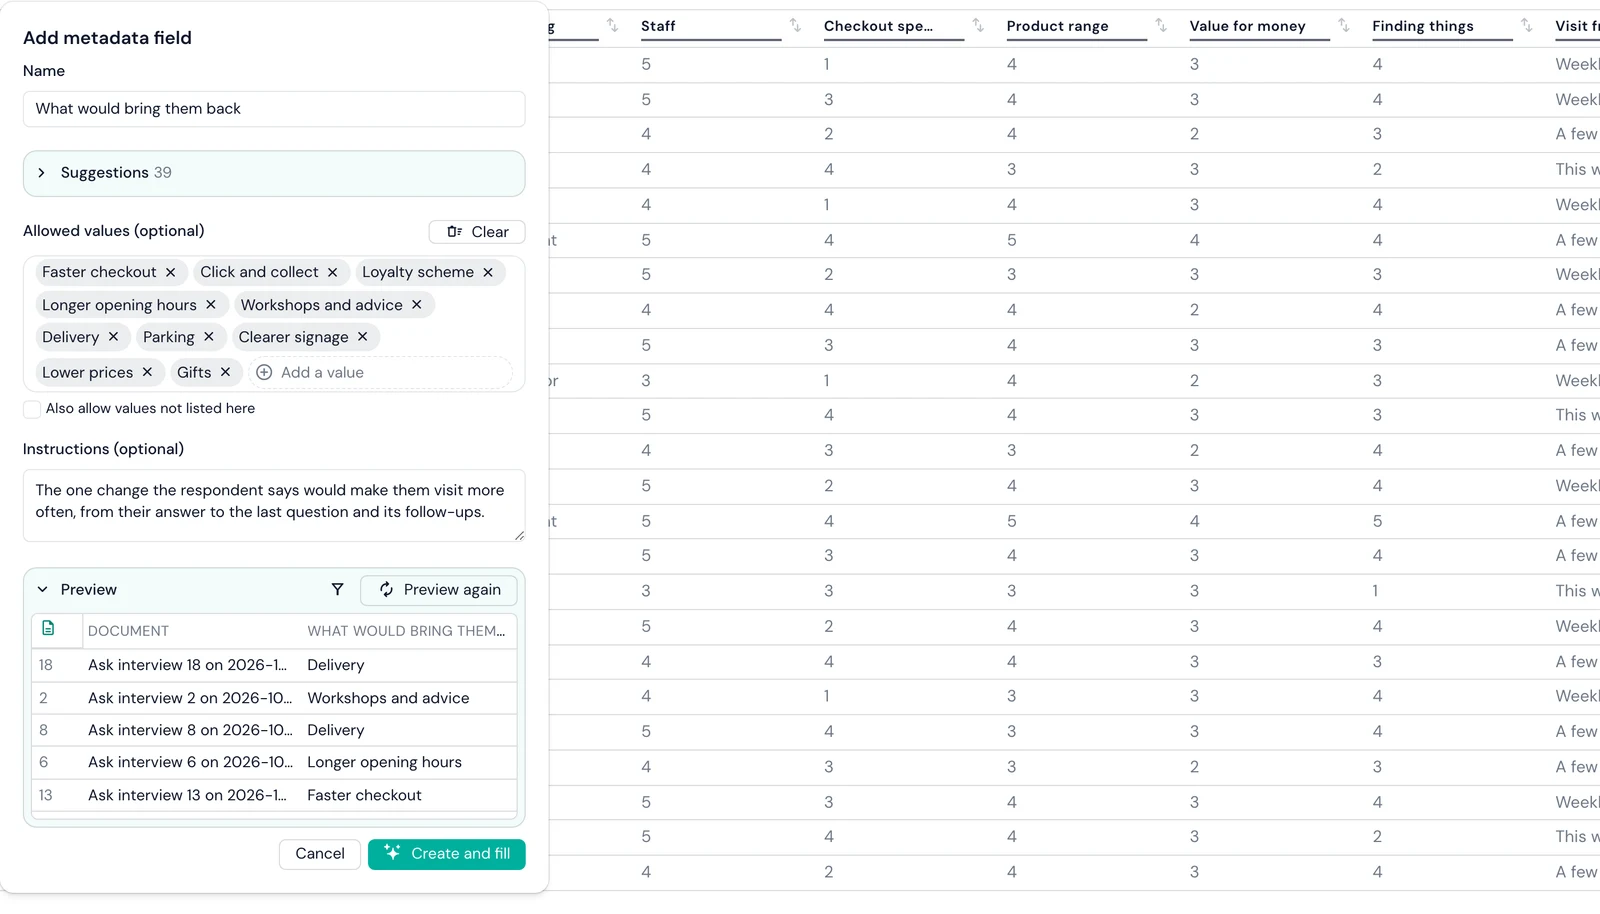
Task: Sort by the Value for money column
Action: point(1344,25)
